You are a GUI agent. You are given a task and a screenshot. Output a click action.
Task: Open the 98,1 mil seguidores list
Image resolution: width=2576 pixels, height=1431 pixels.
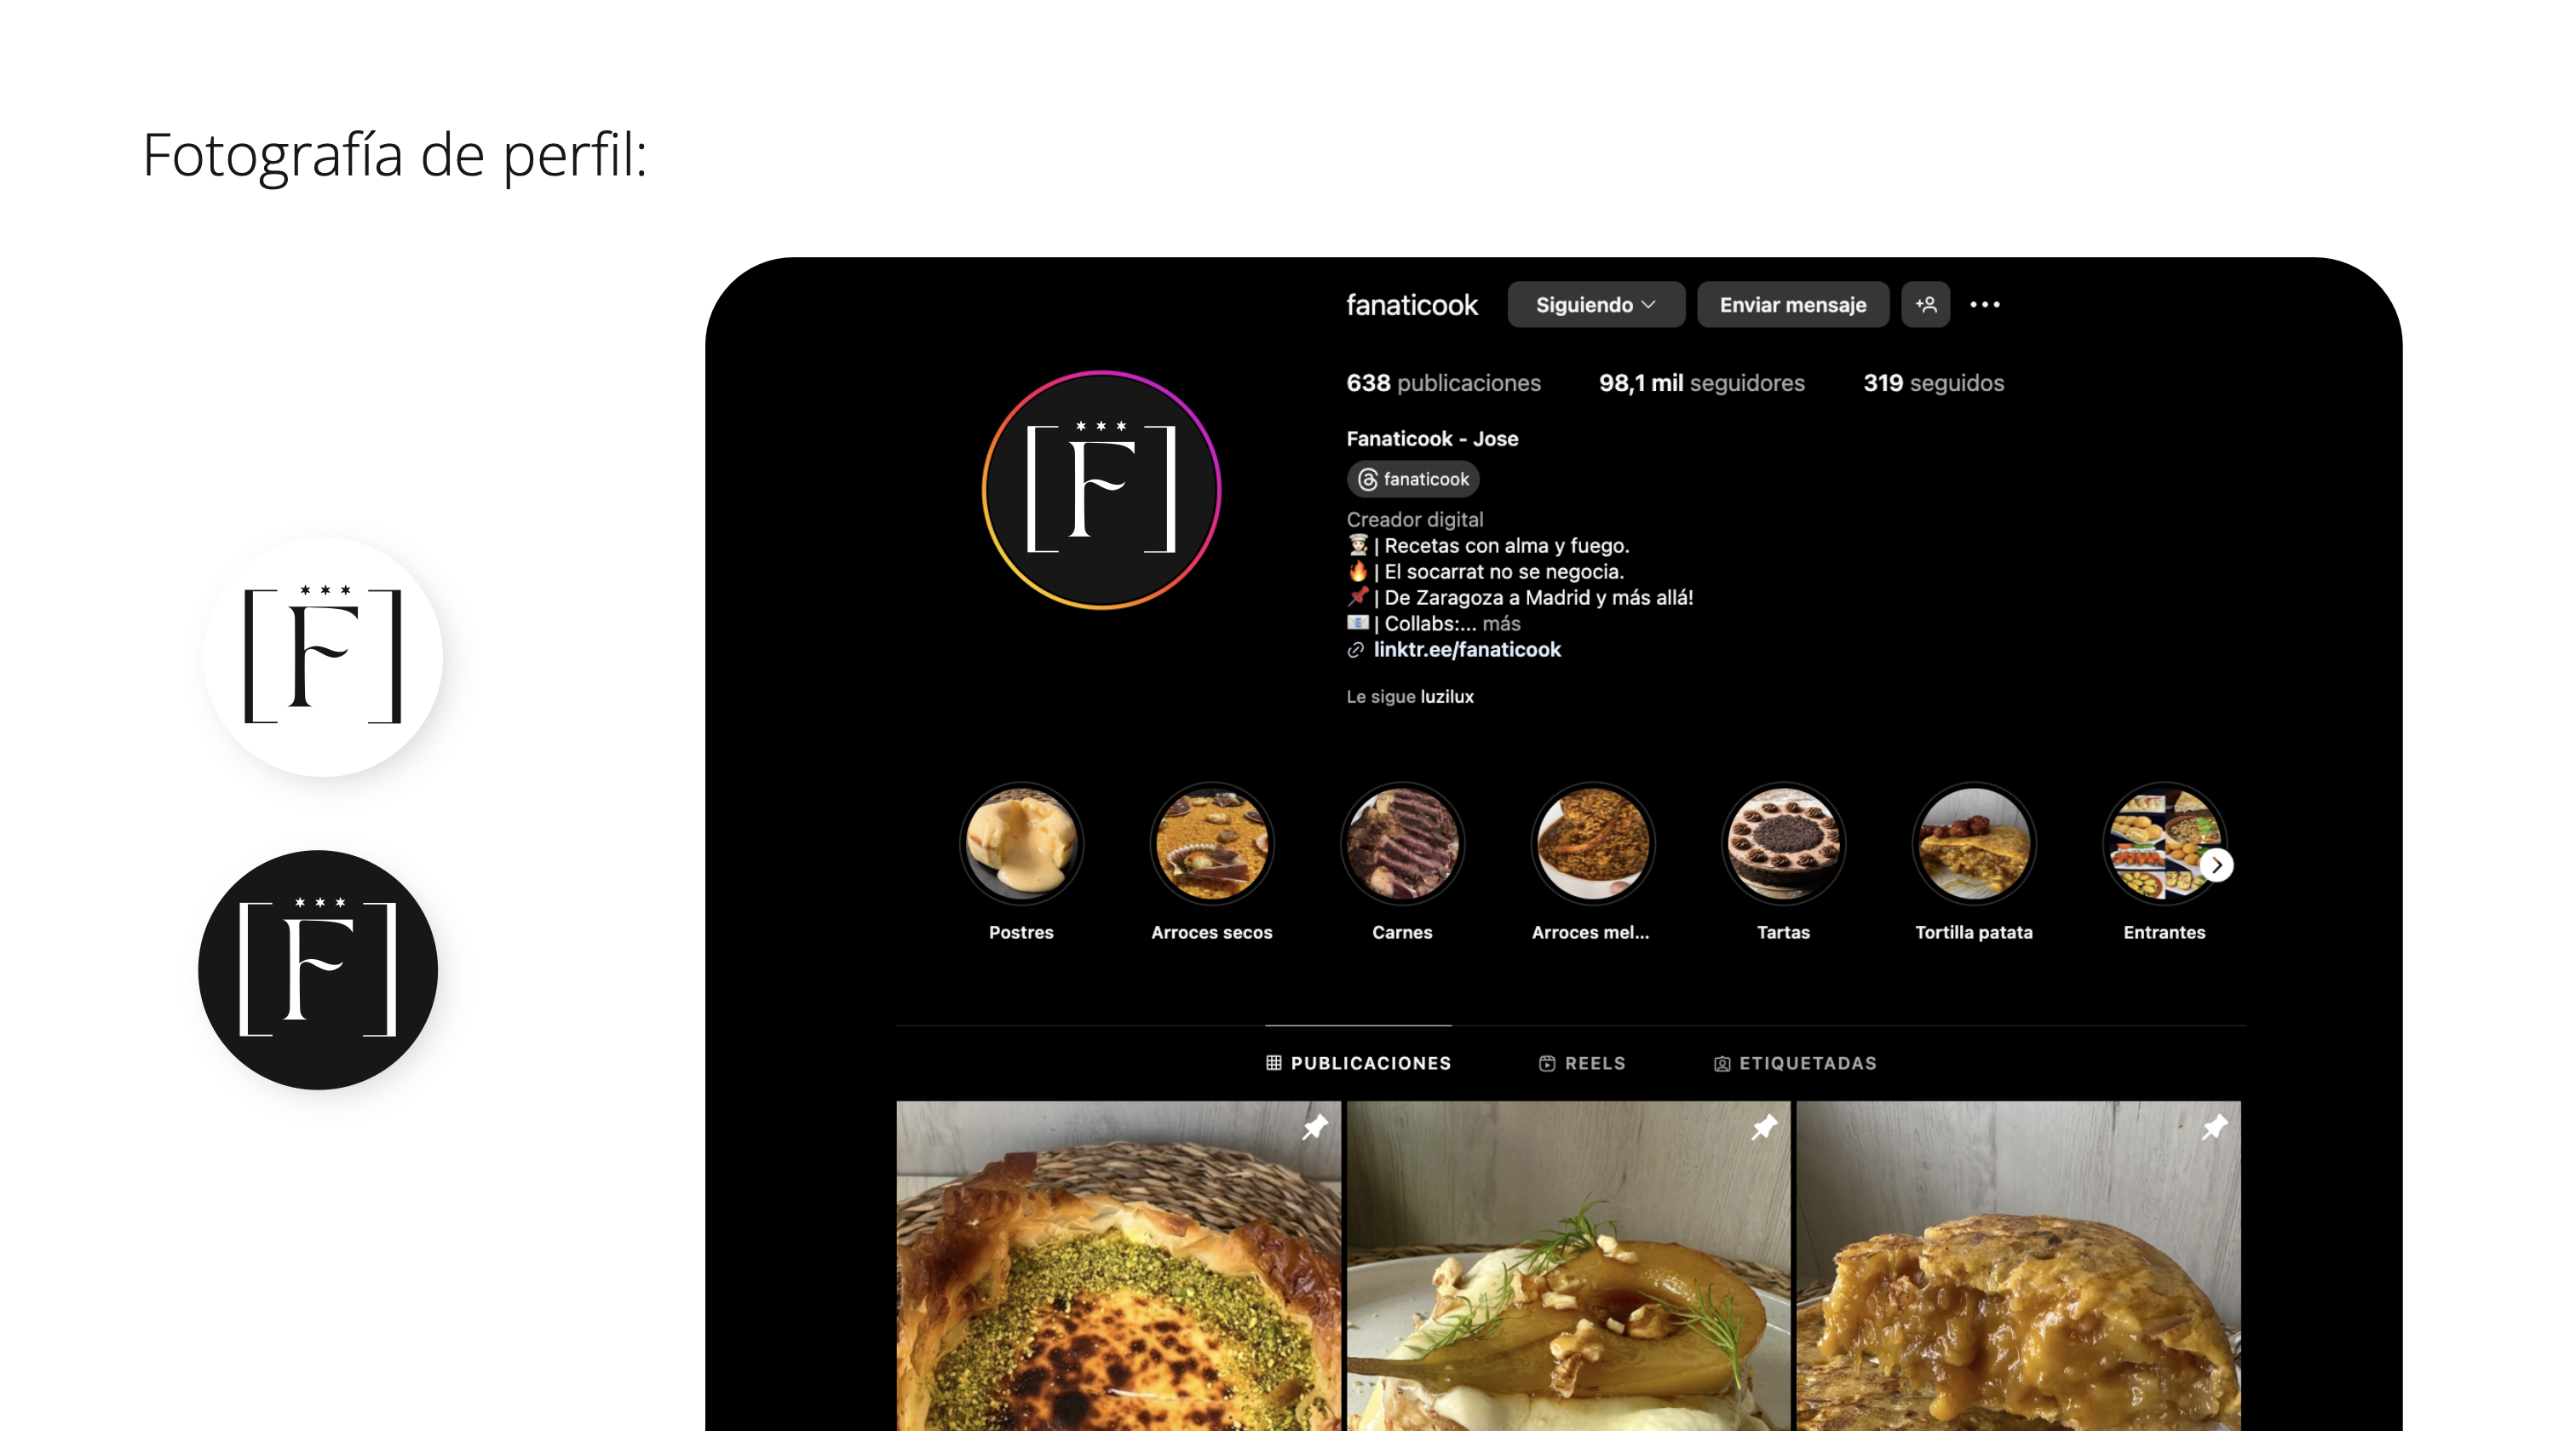tap(1701, 383)
